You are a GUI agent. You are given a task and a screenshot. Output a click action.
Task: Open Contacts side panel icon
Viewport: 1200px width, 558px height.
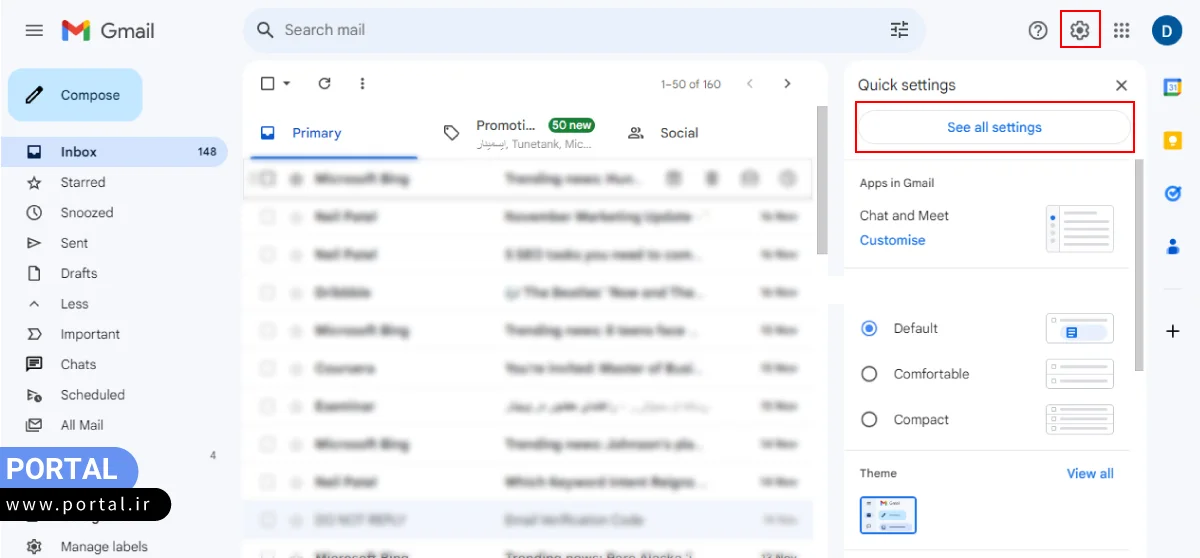click(1173, 245)
